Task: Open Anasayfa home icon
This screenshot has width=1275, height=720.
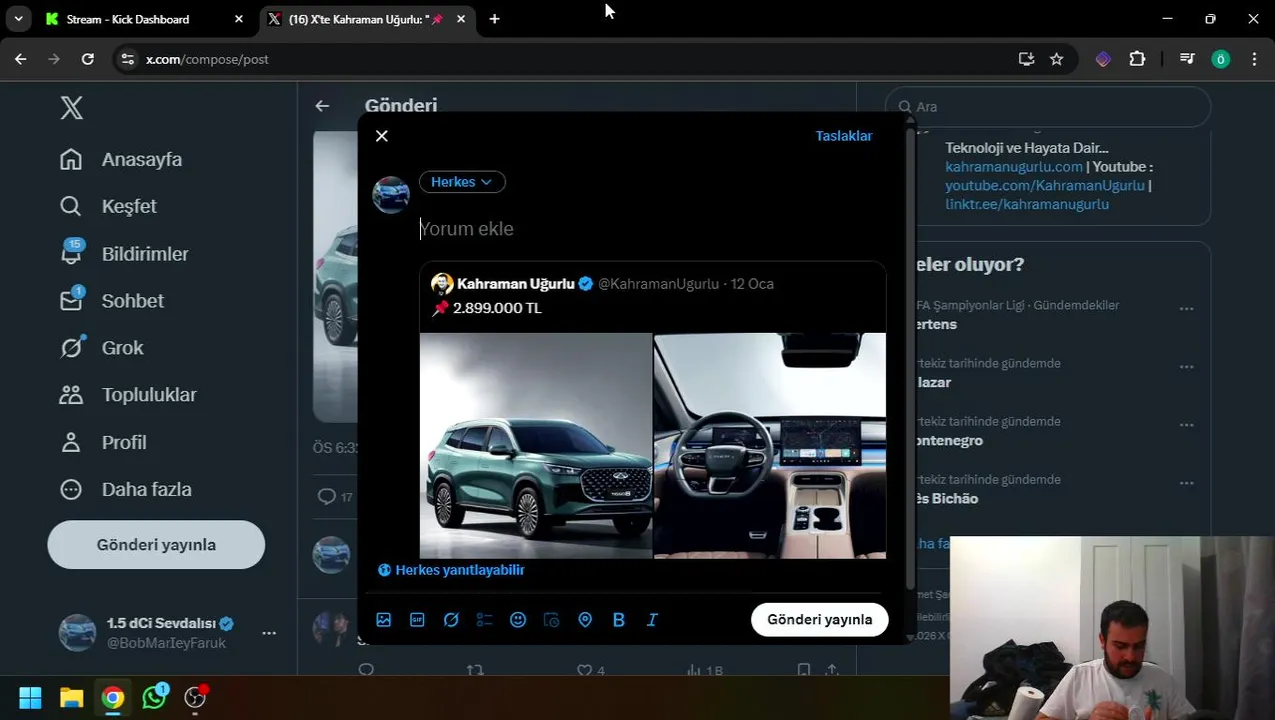Action: [71, 159]
